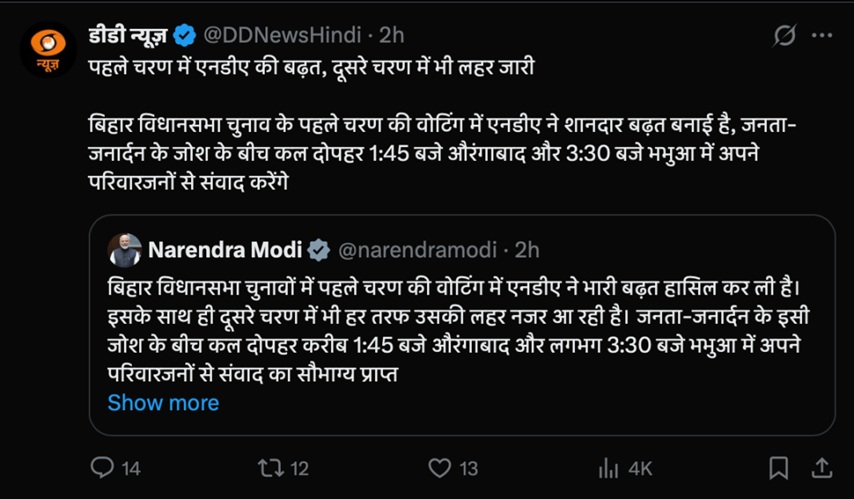Click the repost arrows icon
The image size is (854, 499).
270,468
